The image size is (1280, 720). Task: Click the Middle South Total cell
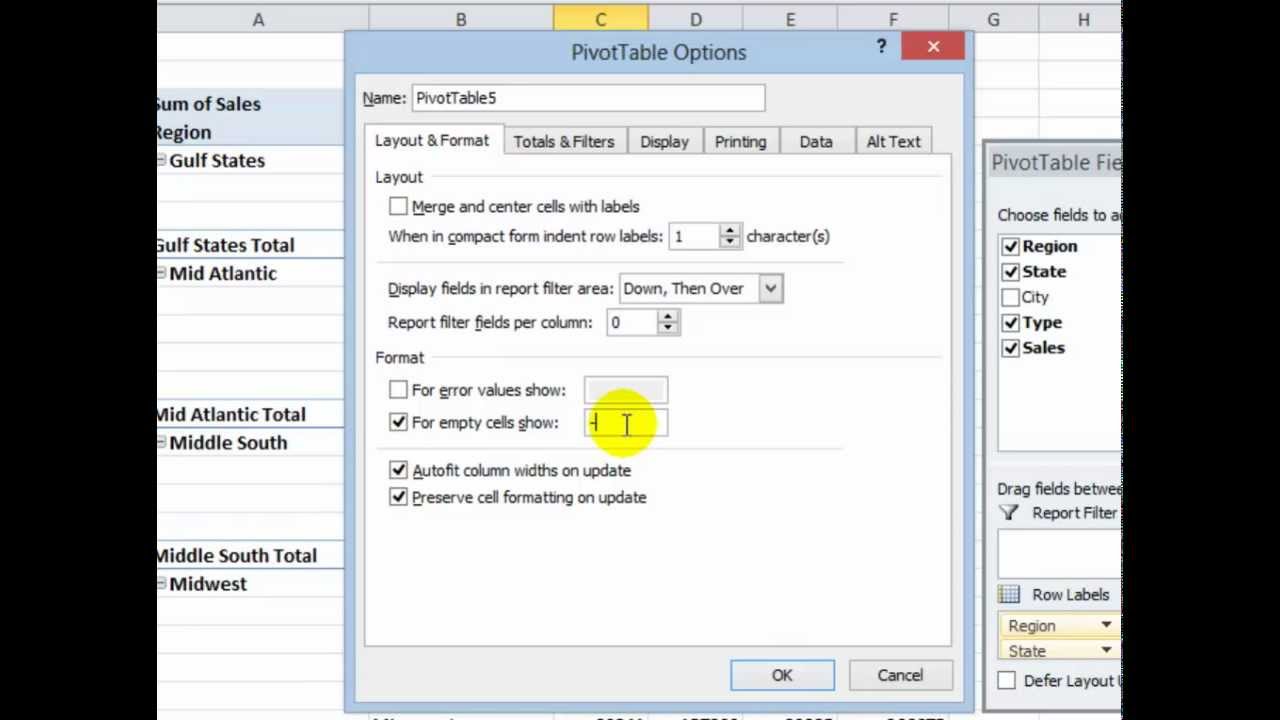[250, 555]
